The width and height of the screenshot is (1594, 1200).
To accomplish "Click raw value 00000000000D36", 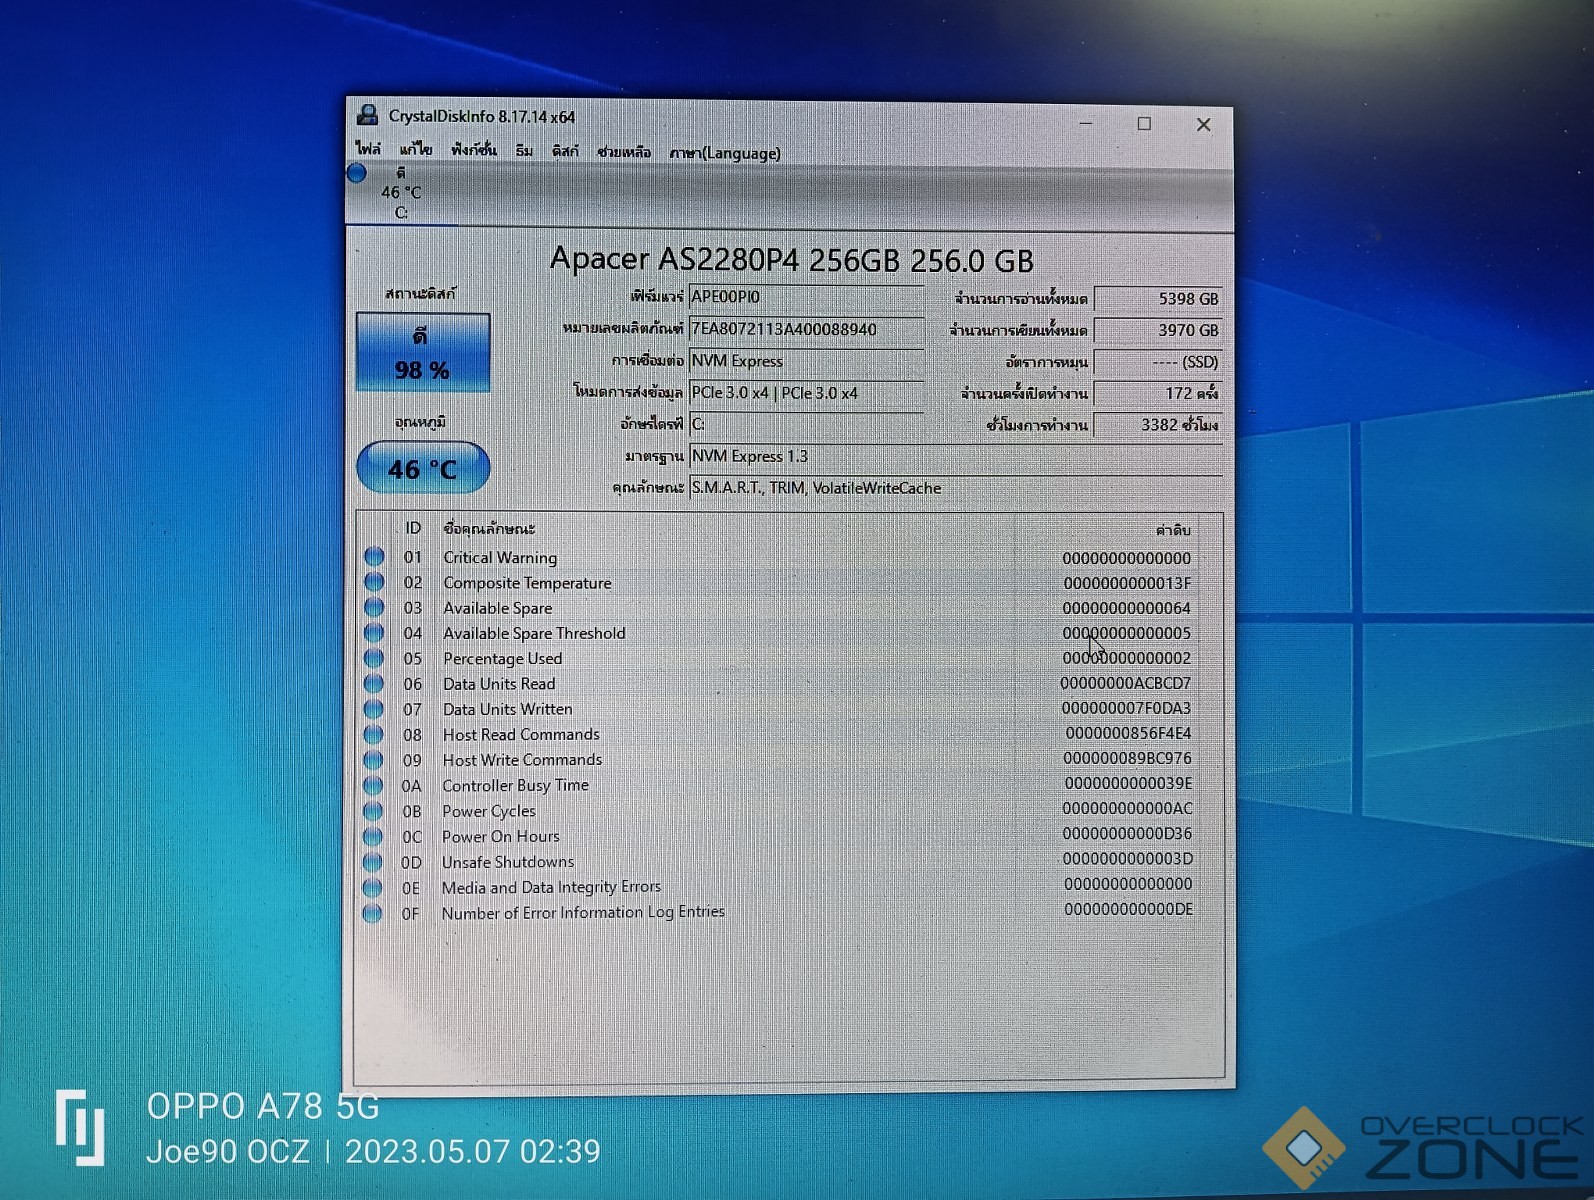I will (x=1127, y=833).
